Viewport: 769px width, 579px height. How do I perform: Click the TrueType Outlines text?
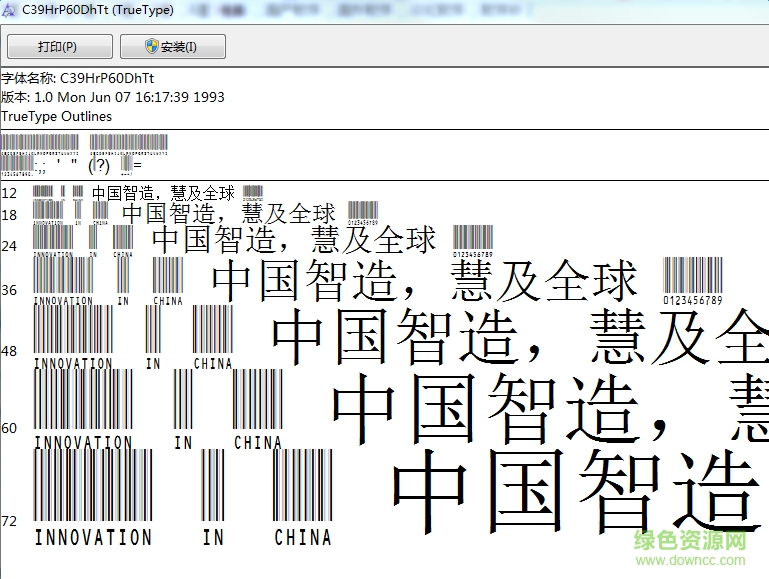(x=56, y=116)
